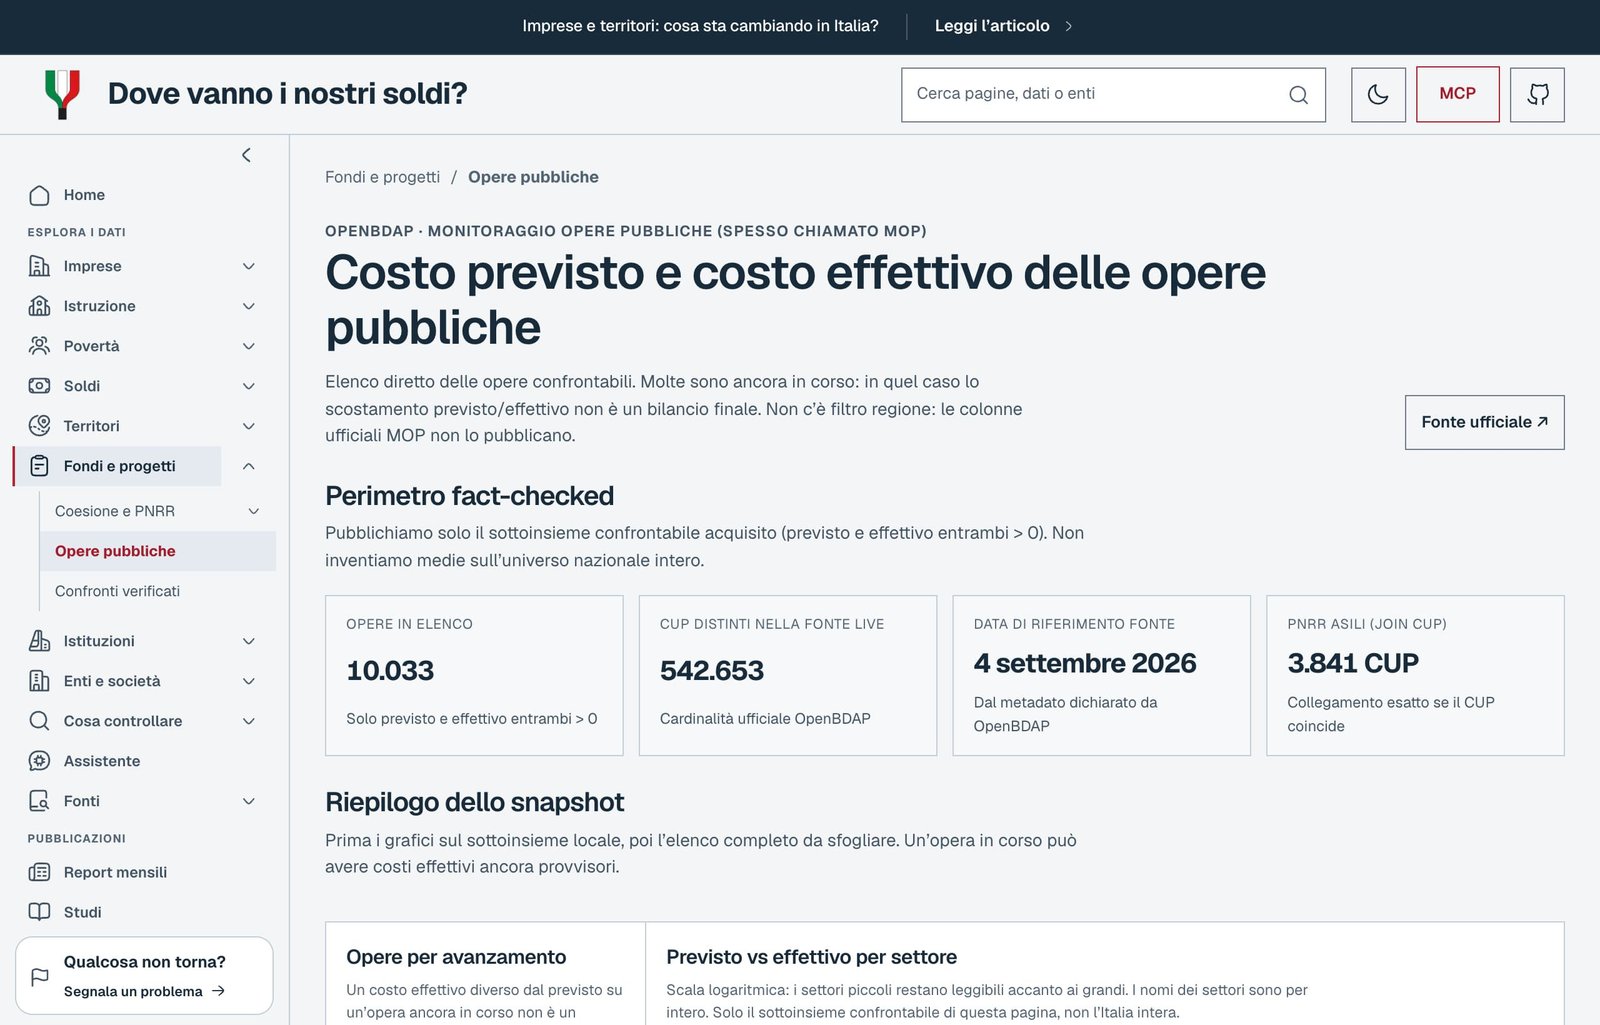Click the Fondi e progetti breadcrumb
1600x1025 pixels.
click(x=382, y=177)
